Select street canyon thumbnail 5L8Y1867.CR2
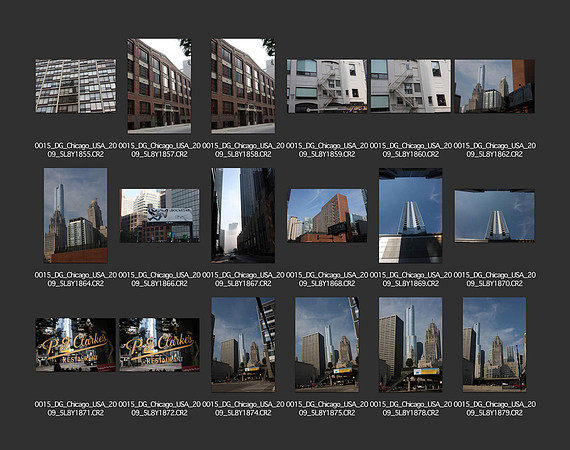This screenshot has height=450, width=570. point(243,216)
